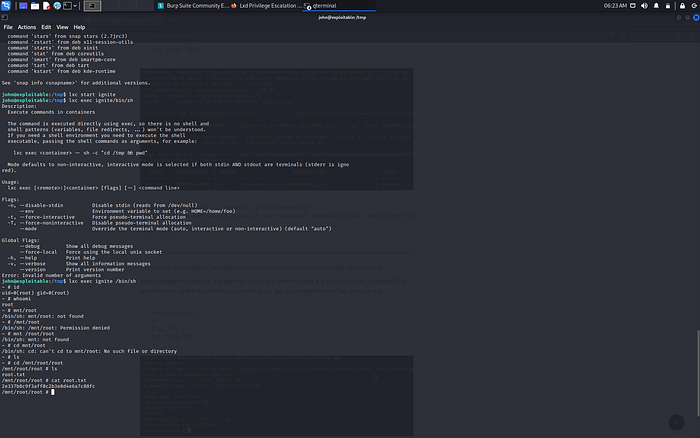Lock the screen with padlock icon
This screenshot has width=700, height=438.
point(683,6)
